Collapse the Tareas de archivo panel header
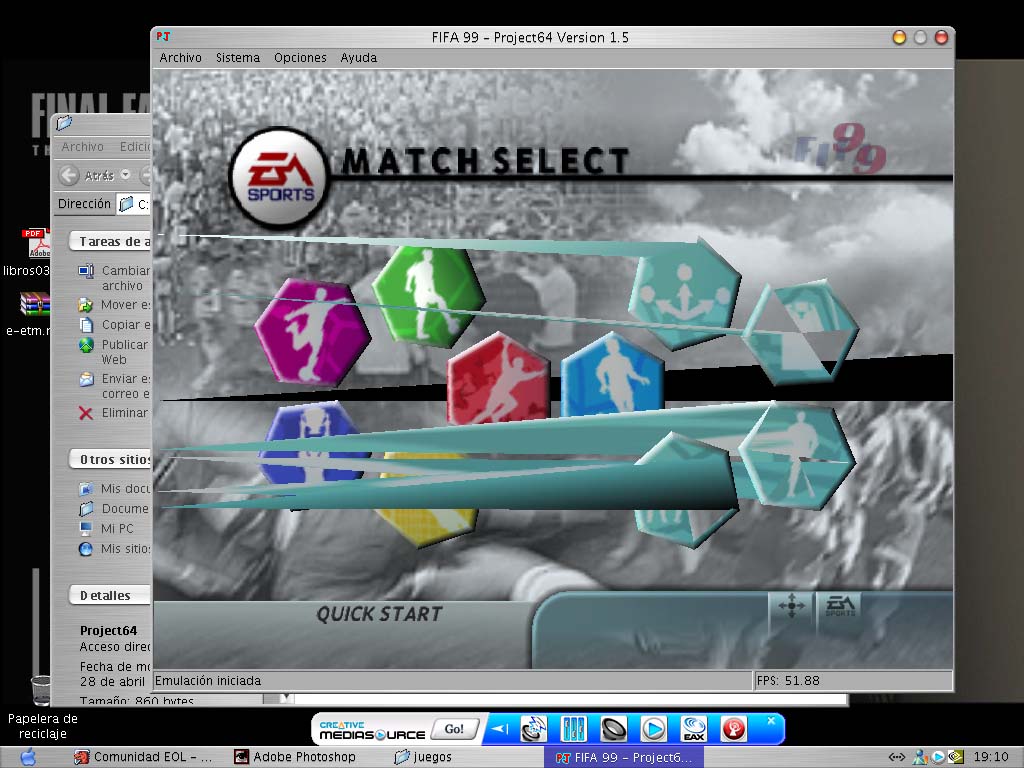 click(111, 242)
